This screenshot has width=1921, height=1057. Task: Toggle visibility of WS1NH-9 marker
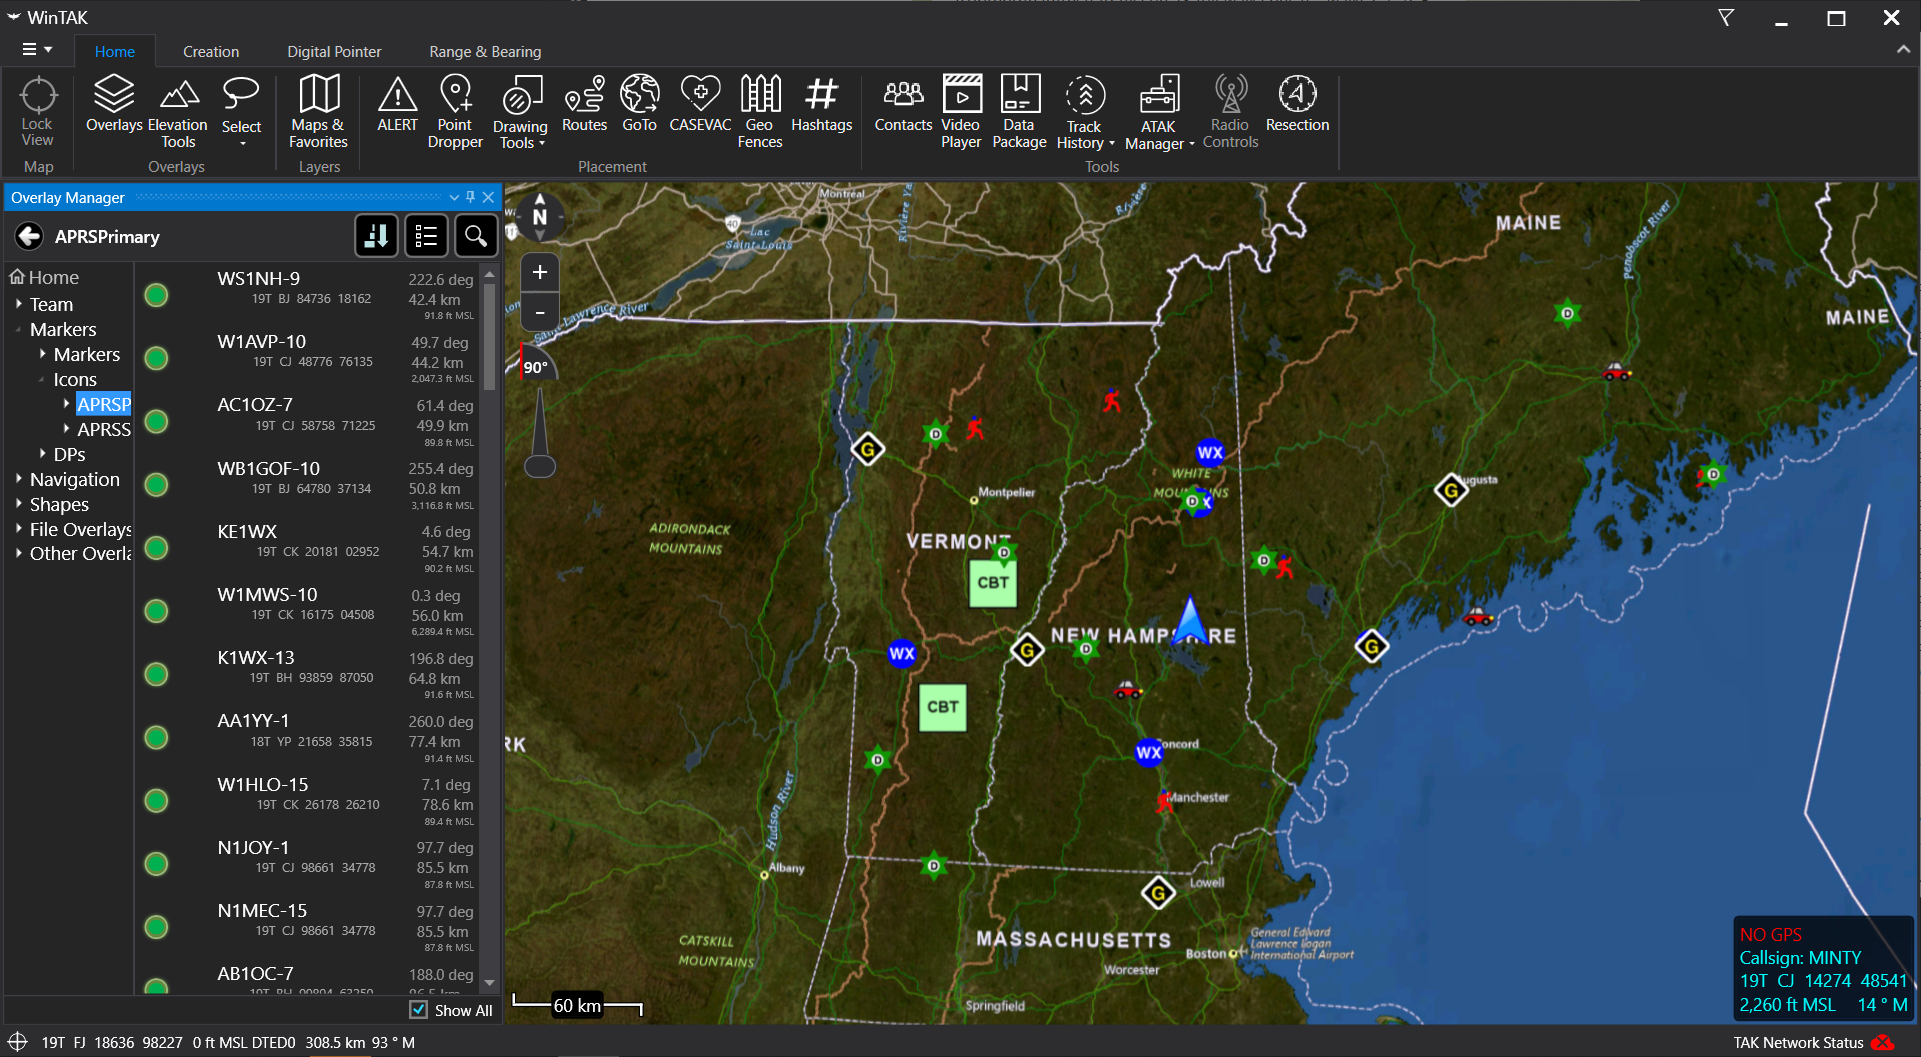[x=156, y=295]
